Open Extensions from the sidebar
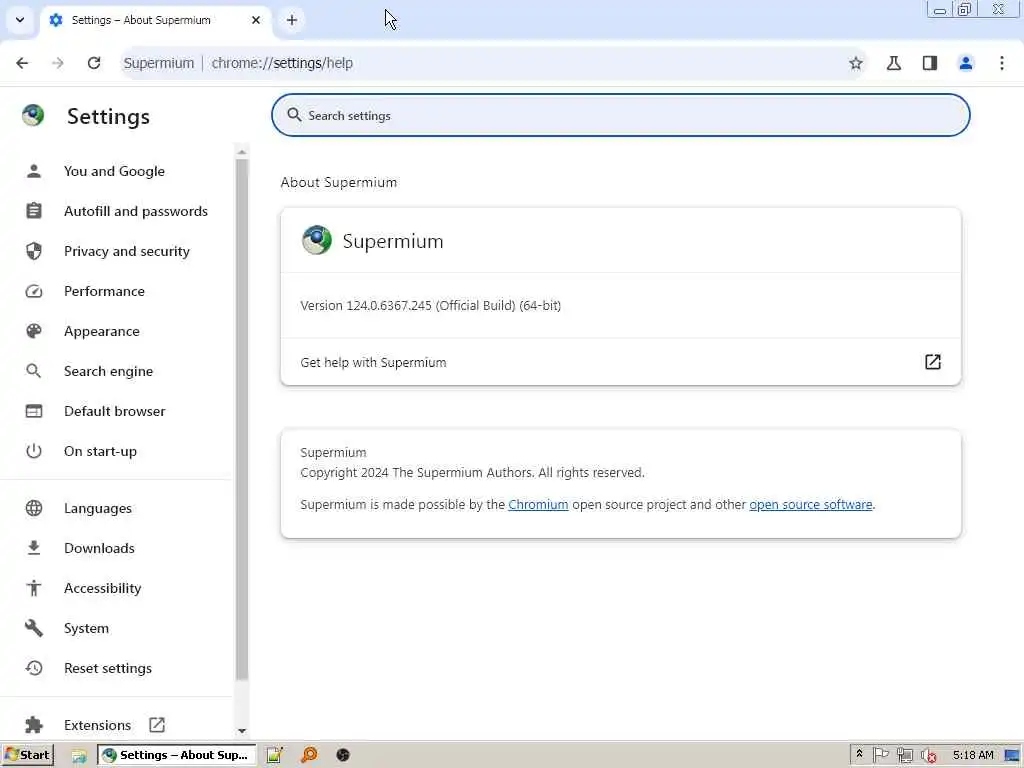The width and height of the screenshot is (1024, 768). click(97, 725)
